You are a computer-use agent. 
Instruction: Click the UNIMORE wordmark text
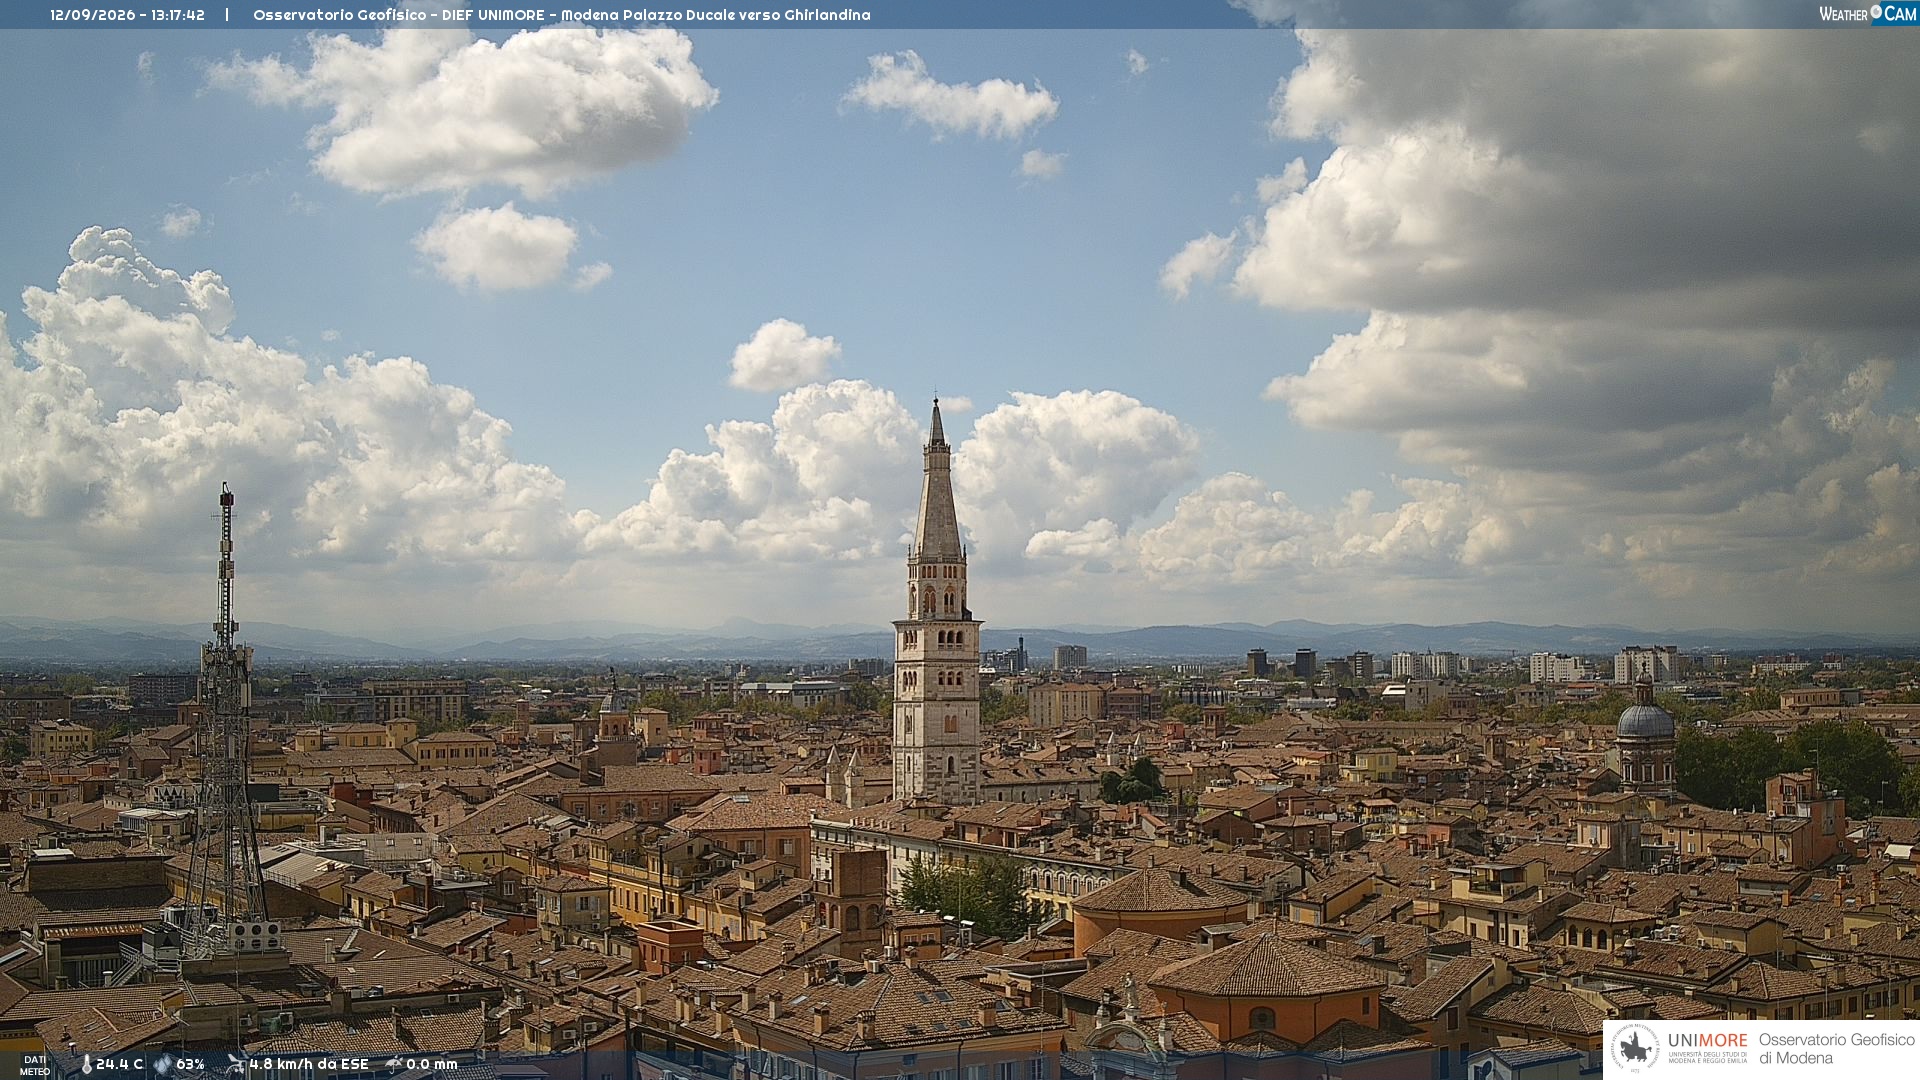[1708, 1041]
